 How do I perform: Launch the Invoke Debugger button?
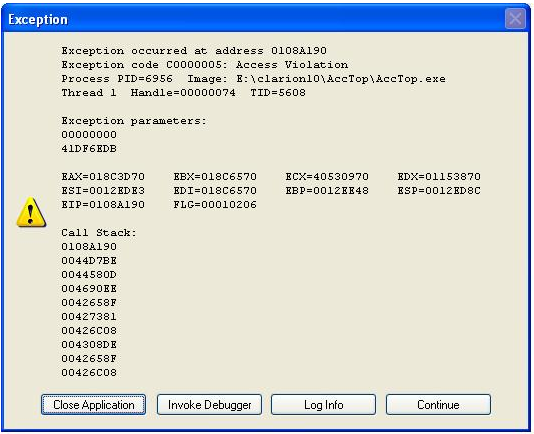209,404
